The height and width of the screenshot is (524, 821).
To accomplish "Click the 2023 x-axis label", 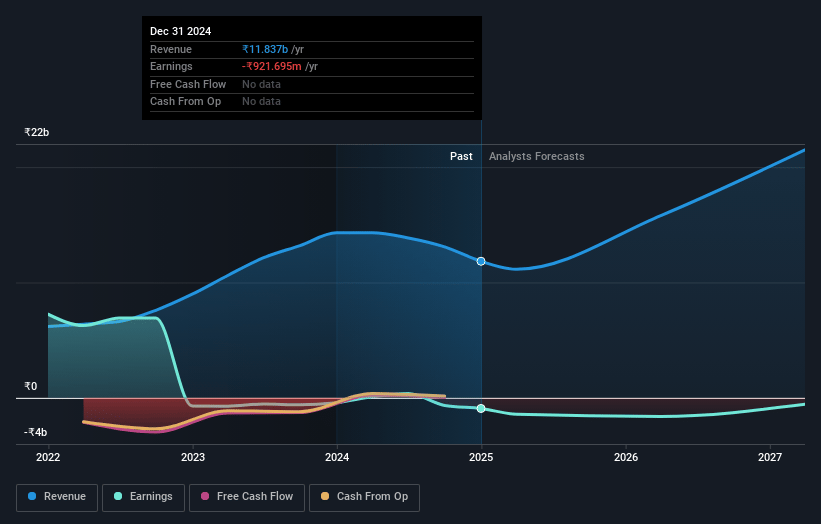I will point(193,457).
